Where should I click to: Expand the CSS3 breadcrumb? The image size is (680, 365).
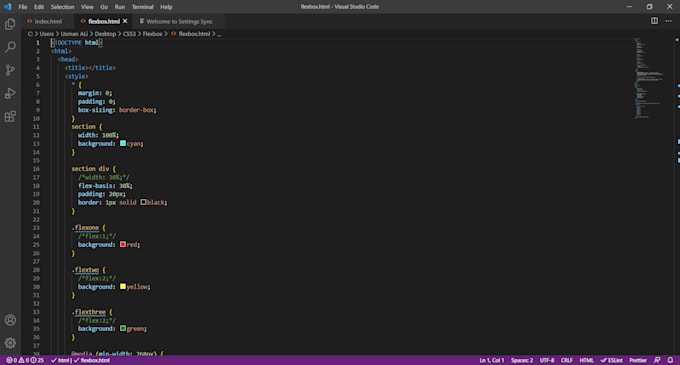click(x=129, y=34)
